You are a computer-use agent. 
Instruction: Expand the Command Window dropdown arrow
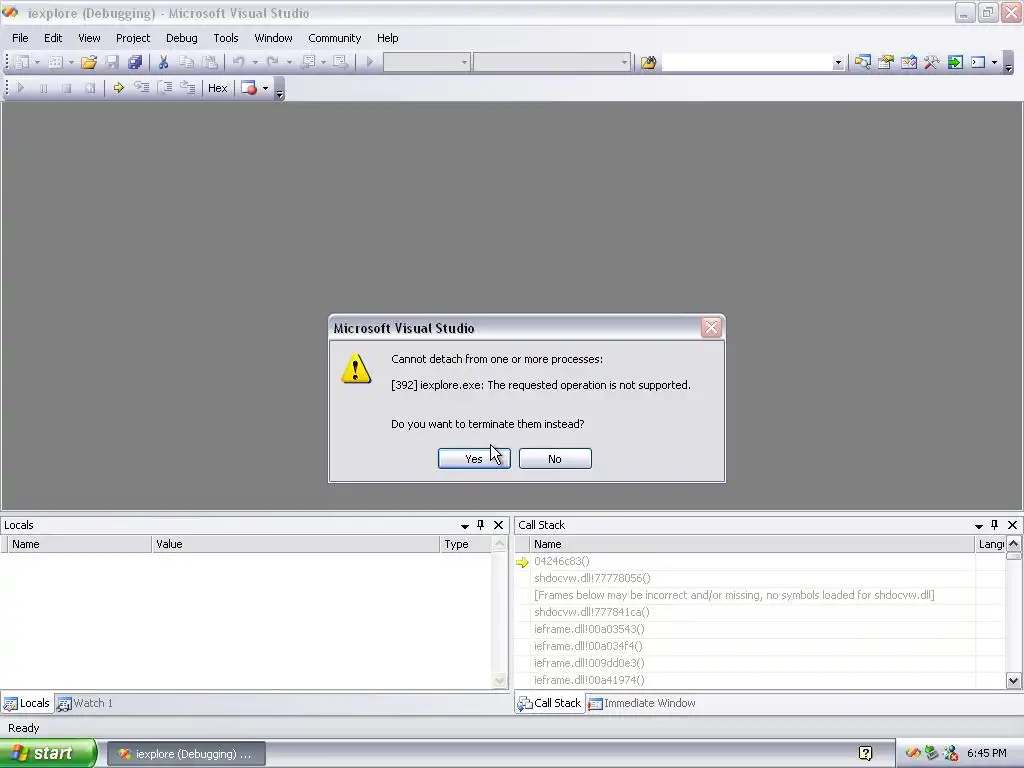(x=995, y=63)
